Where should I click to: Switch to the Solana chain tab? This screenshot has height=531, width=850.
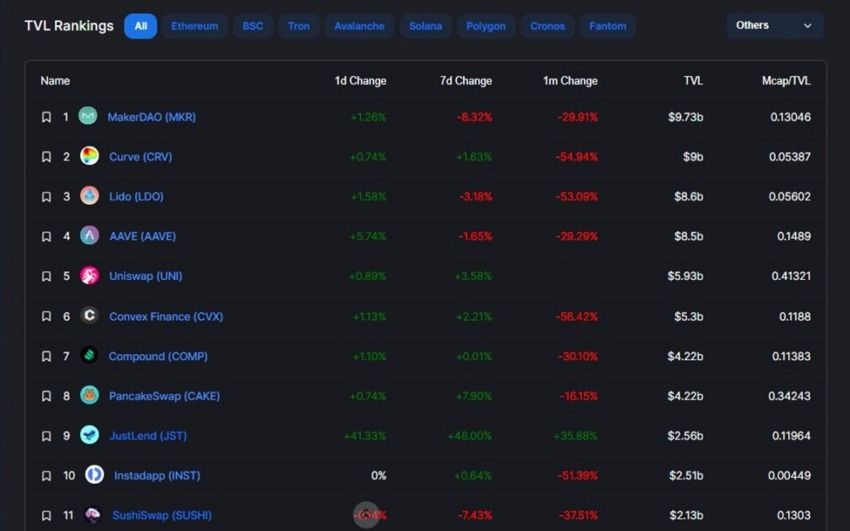click(x=425, y=26)
